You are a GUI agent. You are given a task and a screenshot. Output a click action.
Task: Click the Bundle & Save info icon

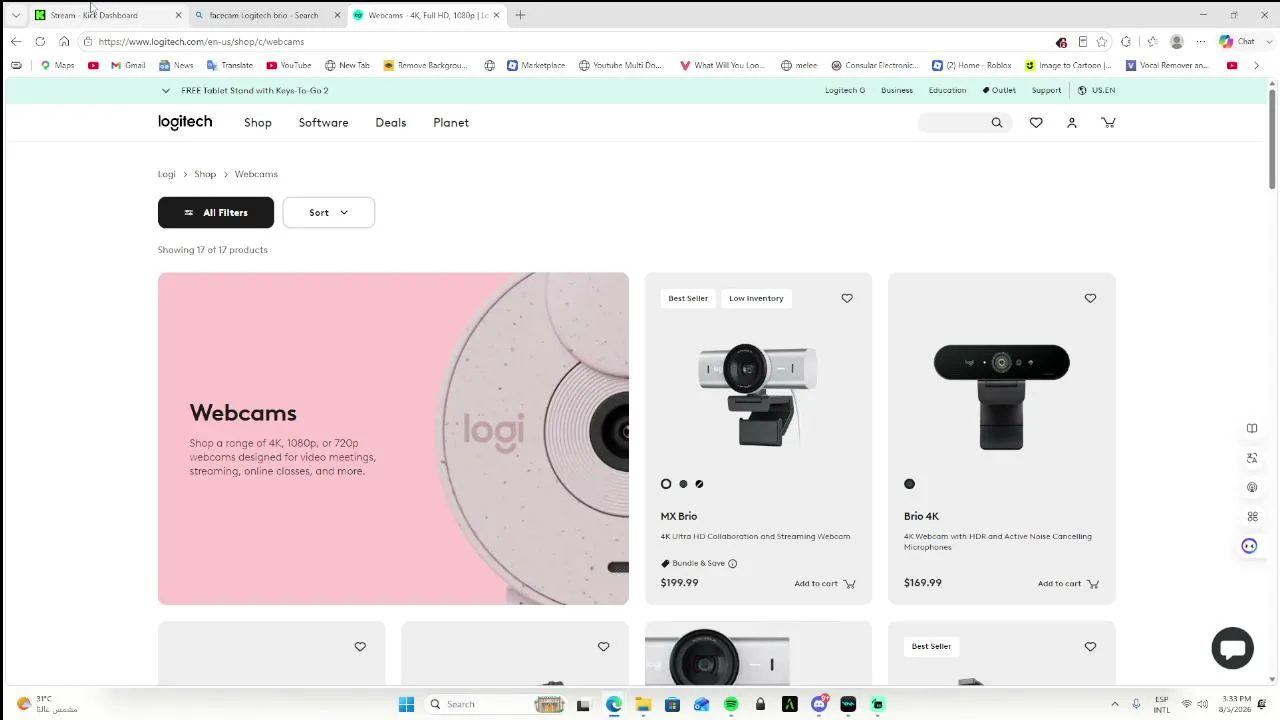(732, 563)
